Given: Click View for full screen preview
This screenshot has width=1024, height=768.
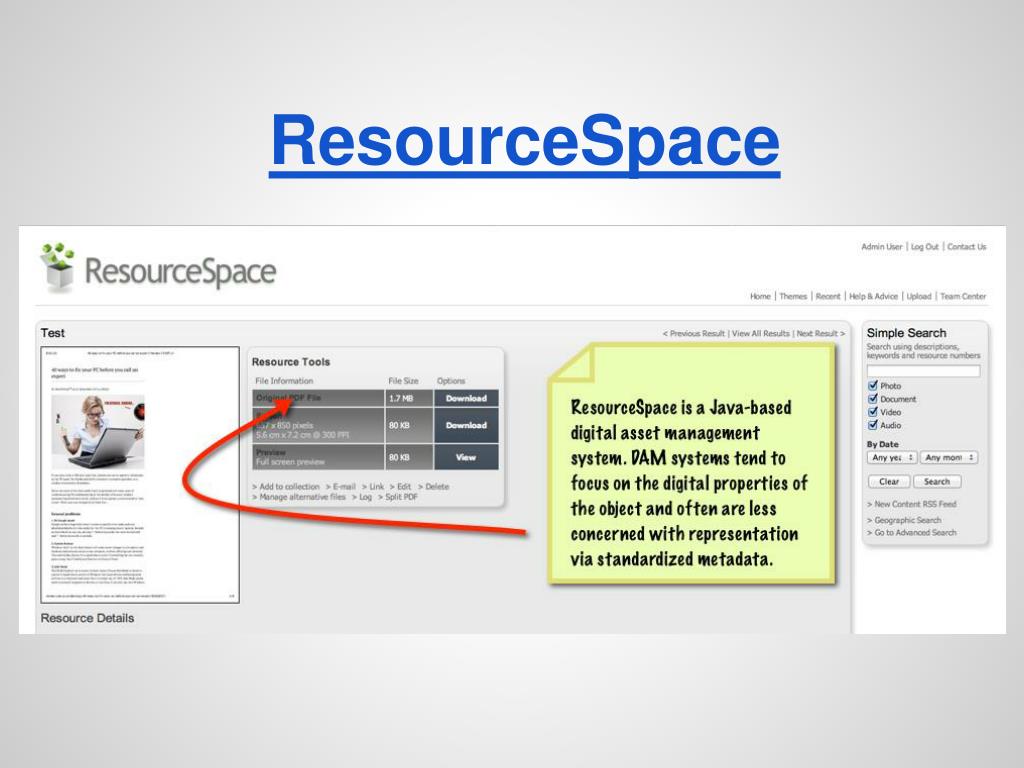Looking at the screenshot, I should click(466, 457).
